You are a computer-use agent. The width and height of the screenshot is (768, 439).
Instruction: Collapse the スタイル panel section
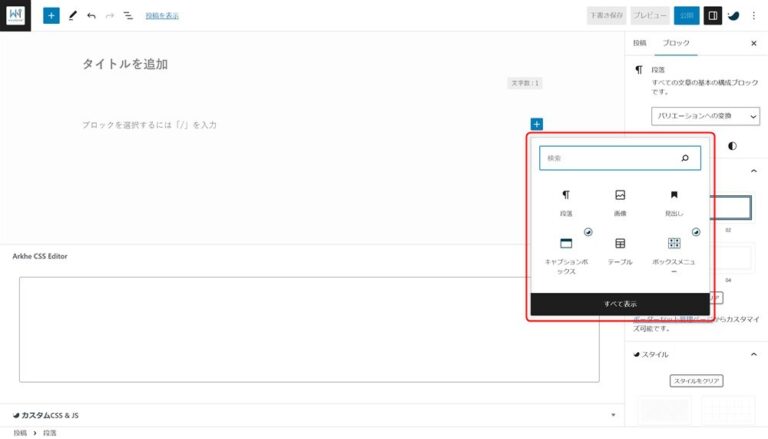(x=753, y=354)
